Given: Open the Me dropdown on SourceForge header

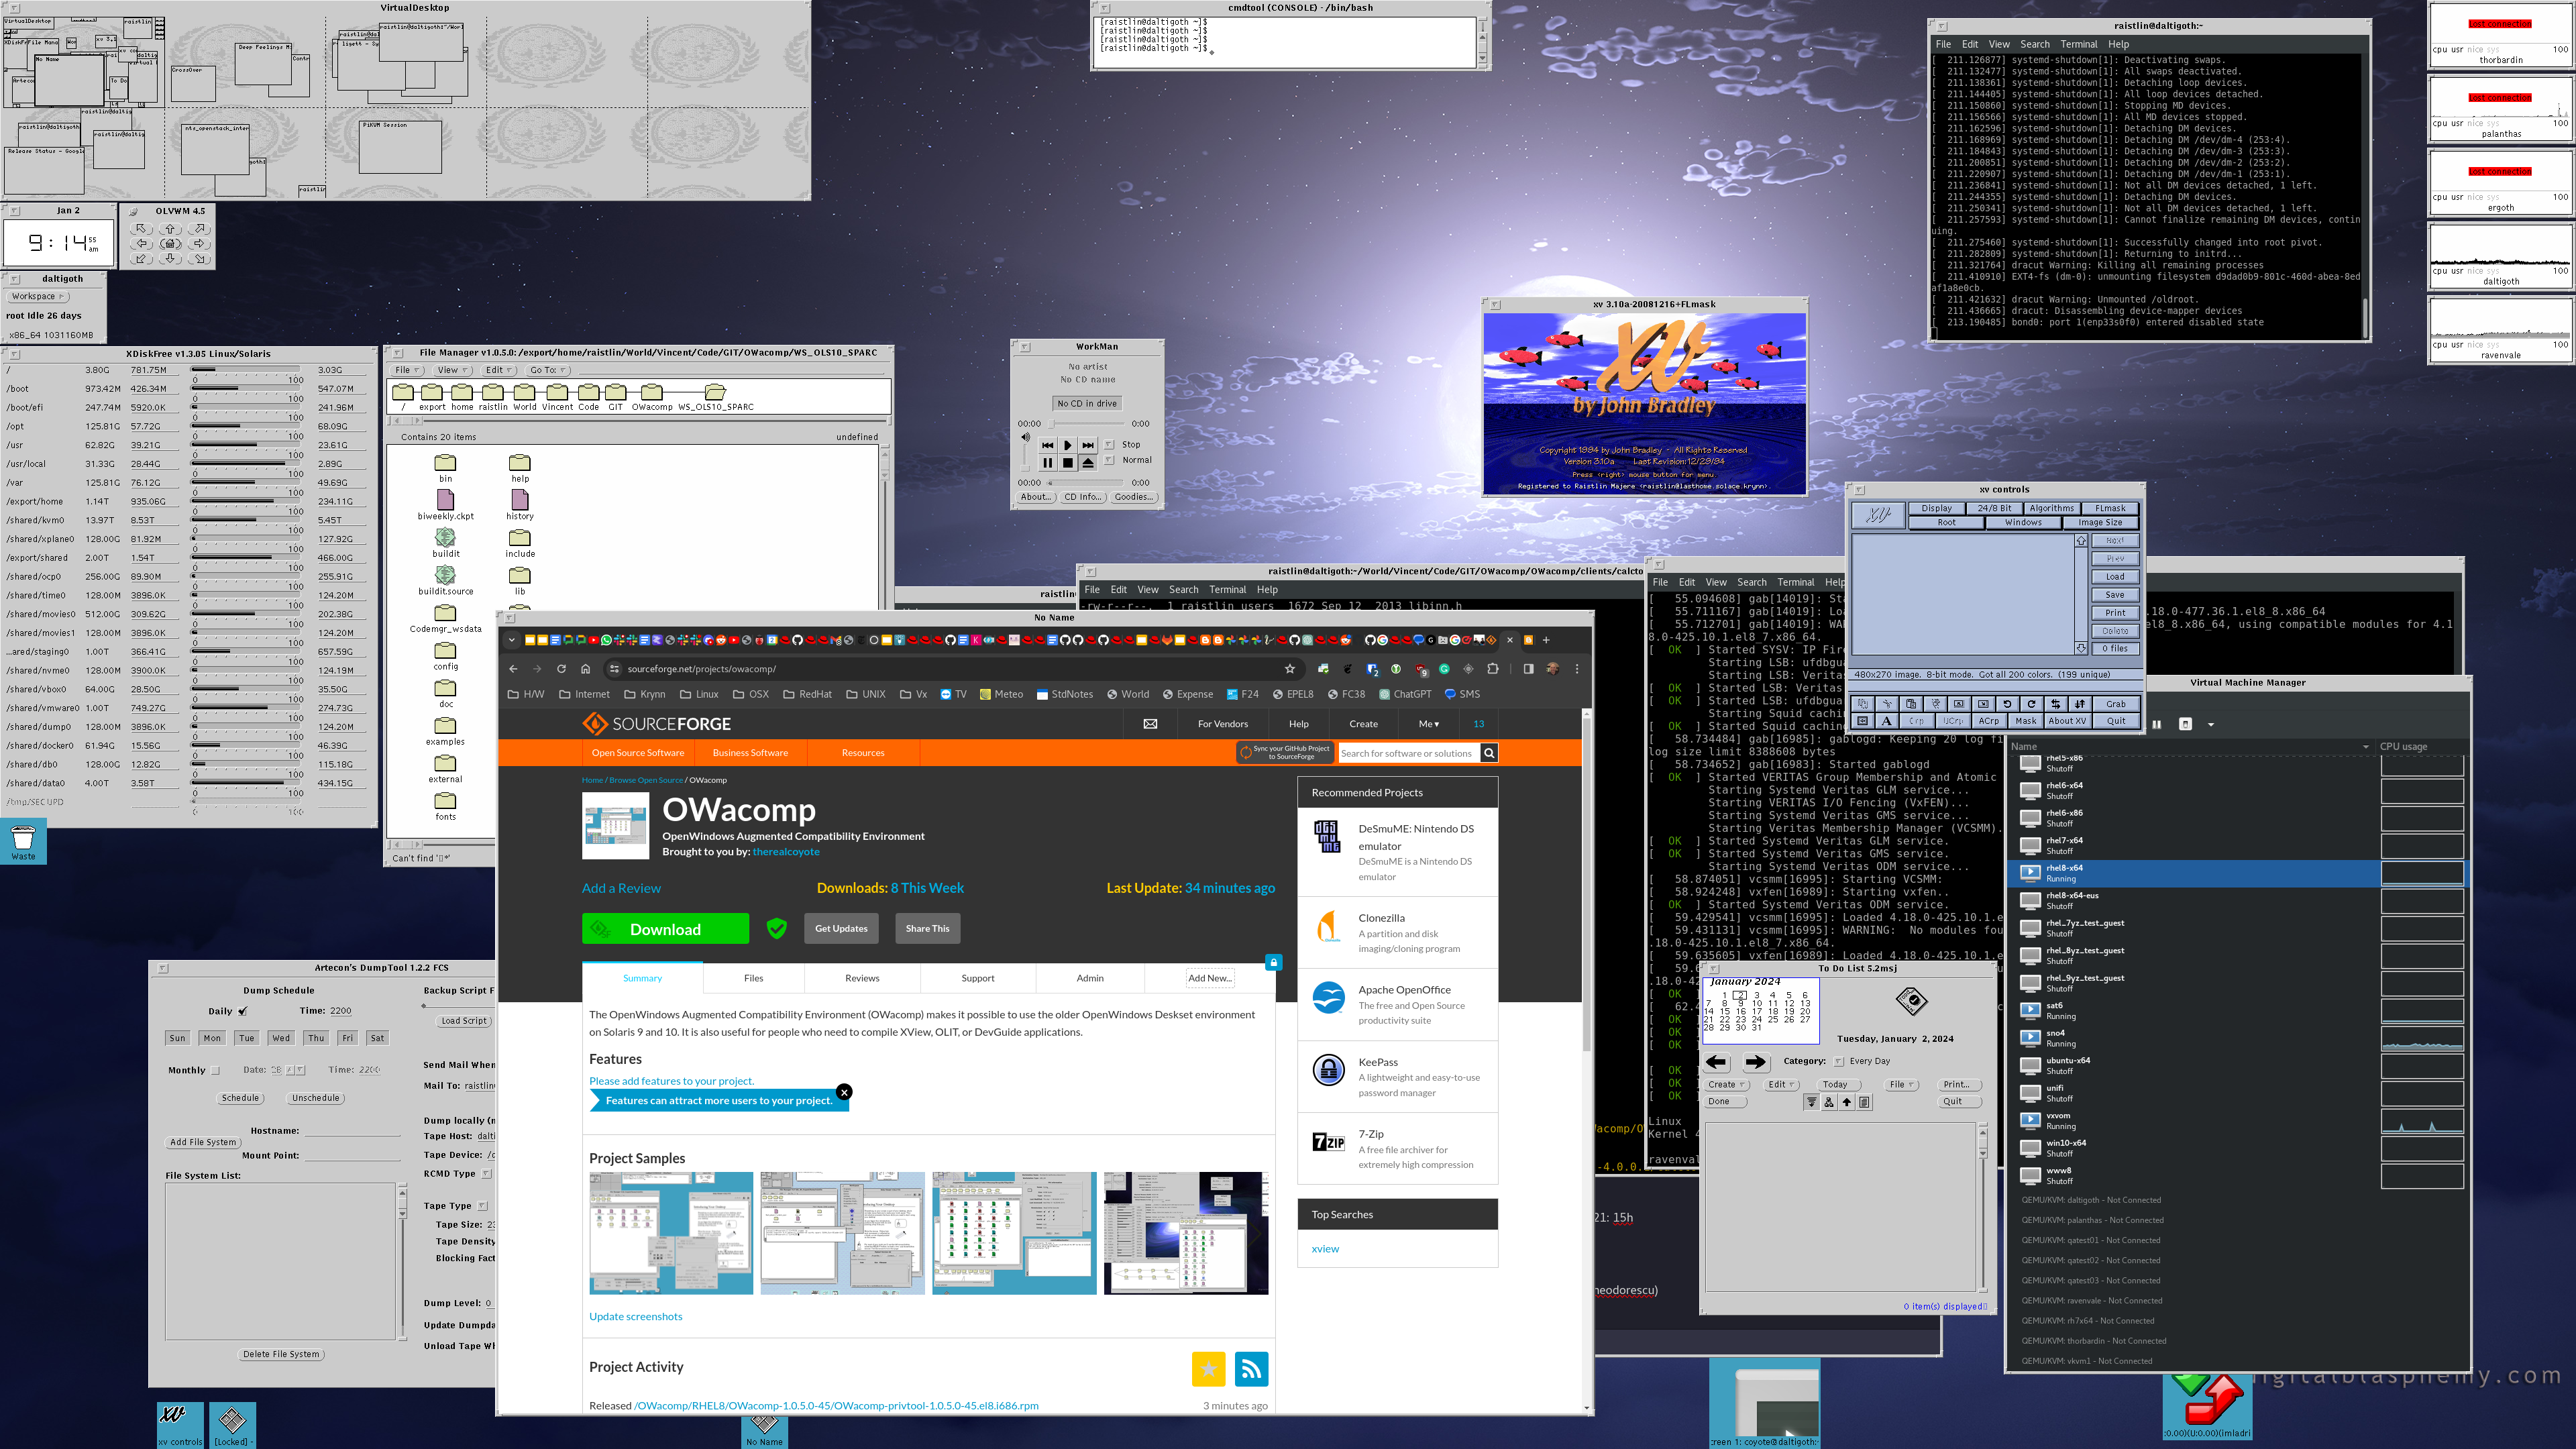Looking at the screenshot, I should [1428, 724].
